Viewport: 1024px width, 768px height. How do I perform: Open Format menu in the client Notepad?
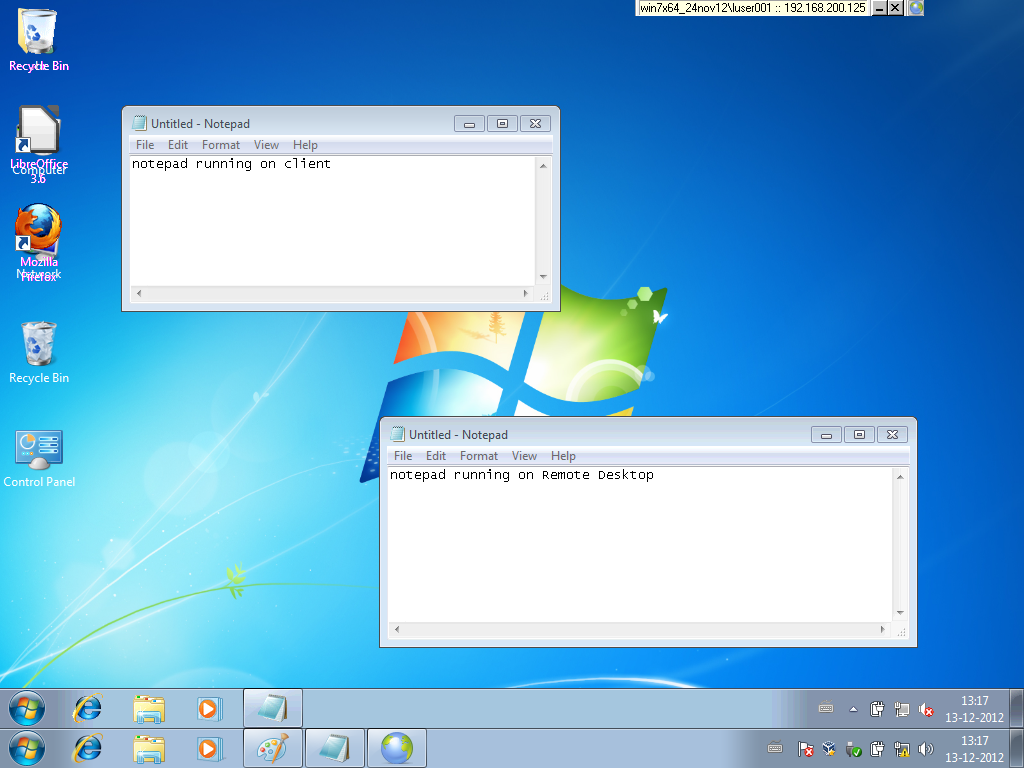coord(221,145)
